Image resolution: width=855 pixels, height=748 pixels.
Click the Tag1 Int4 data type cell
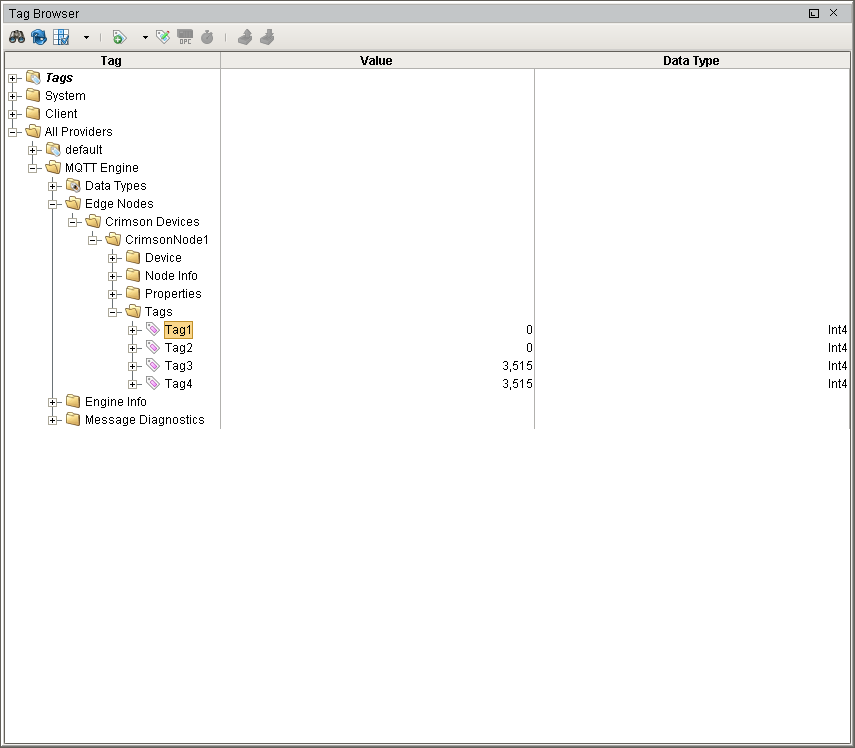(692, 330)
